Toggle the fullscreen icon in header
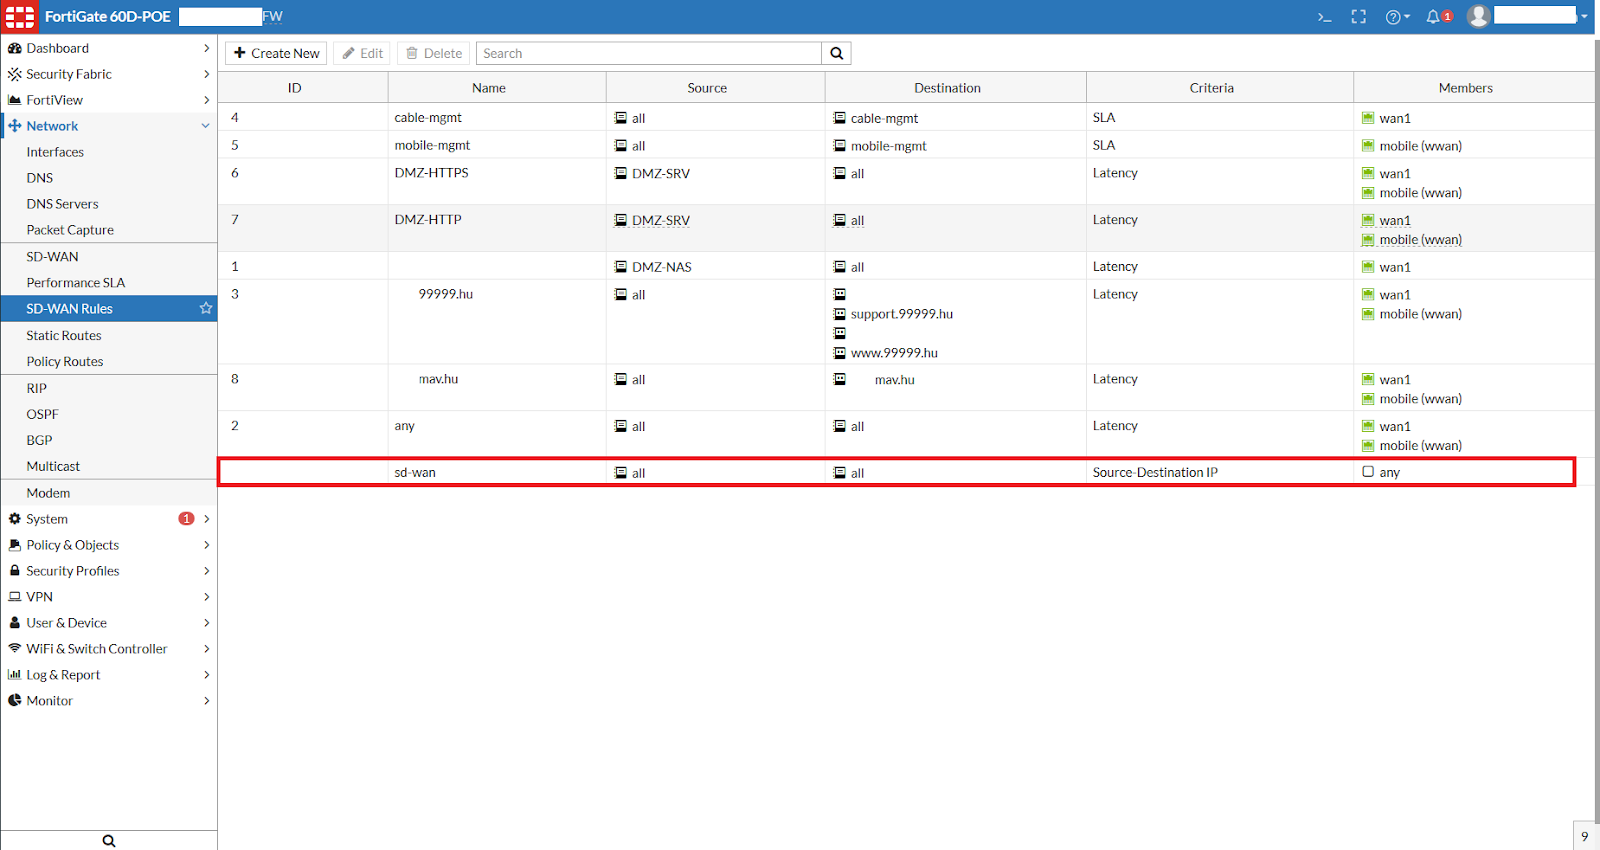Screen dimensions: 1600x850 (1358, 17)
